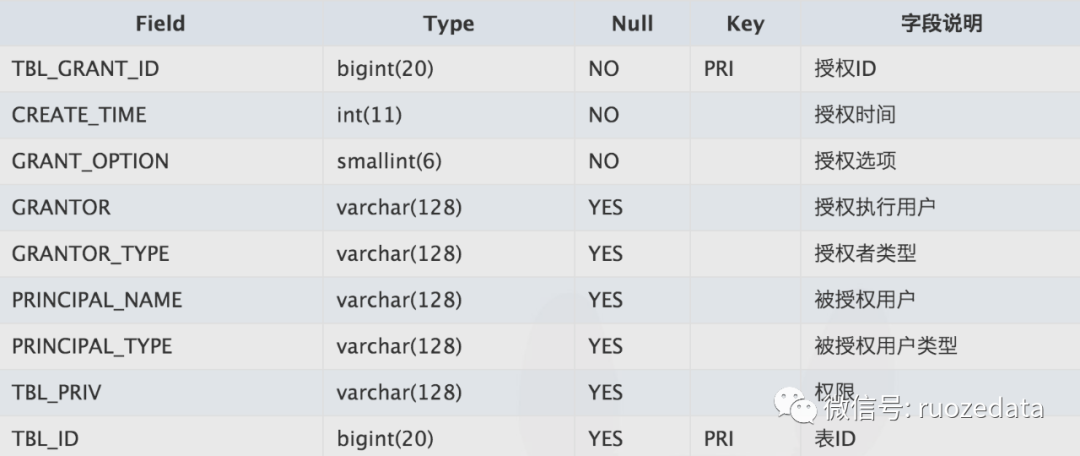Select the GRANT_OPTION field cell
Screen dimensions: 1080x456
click(x=90, y=161)
